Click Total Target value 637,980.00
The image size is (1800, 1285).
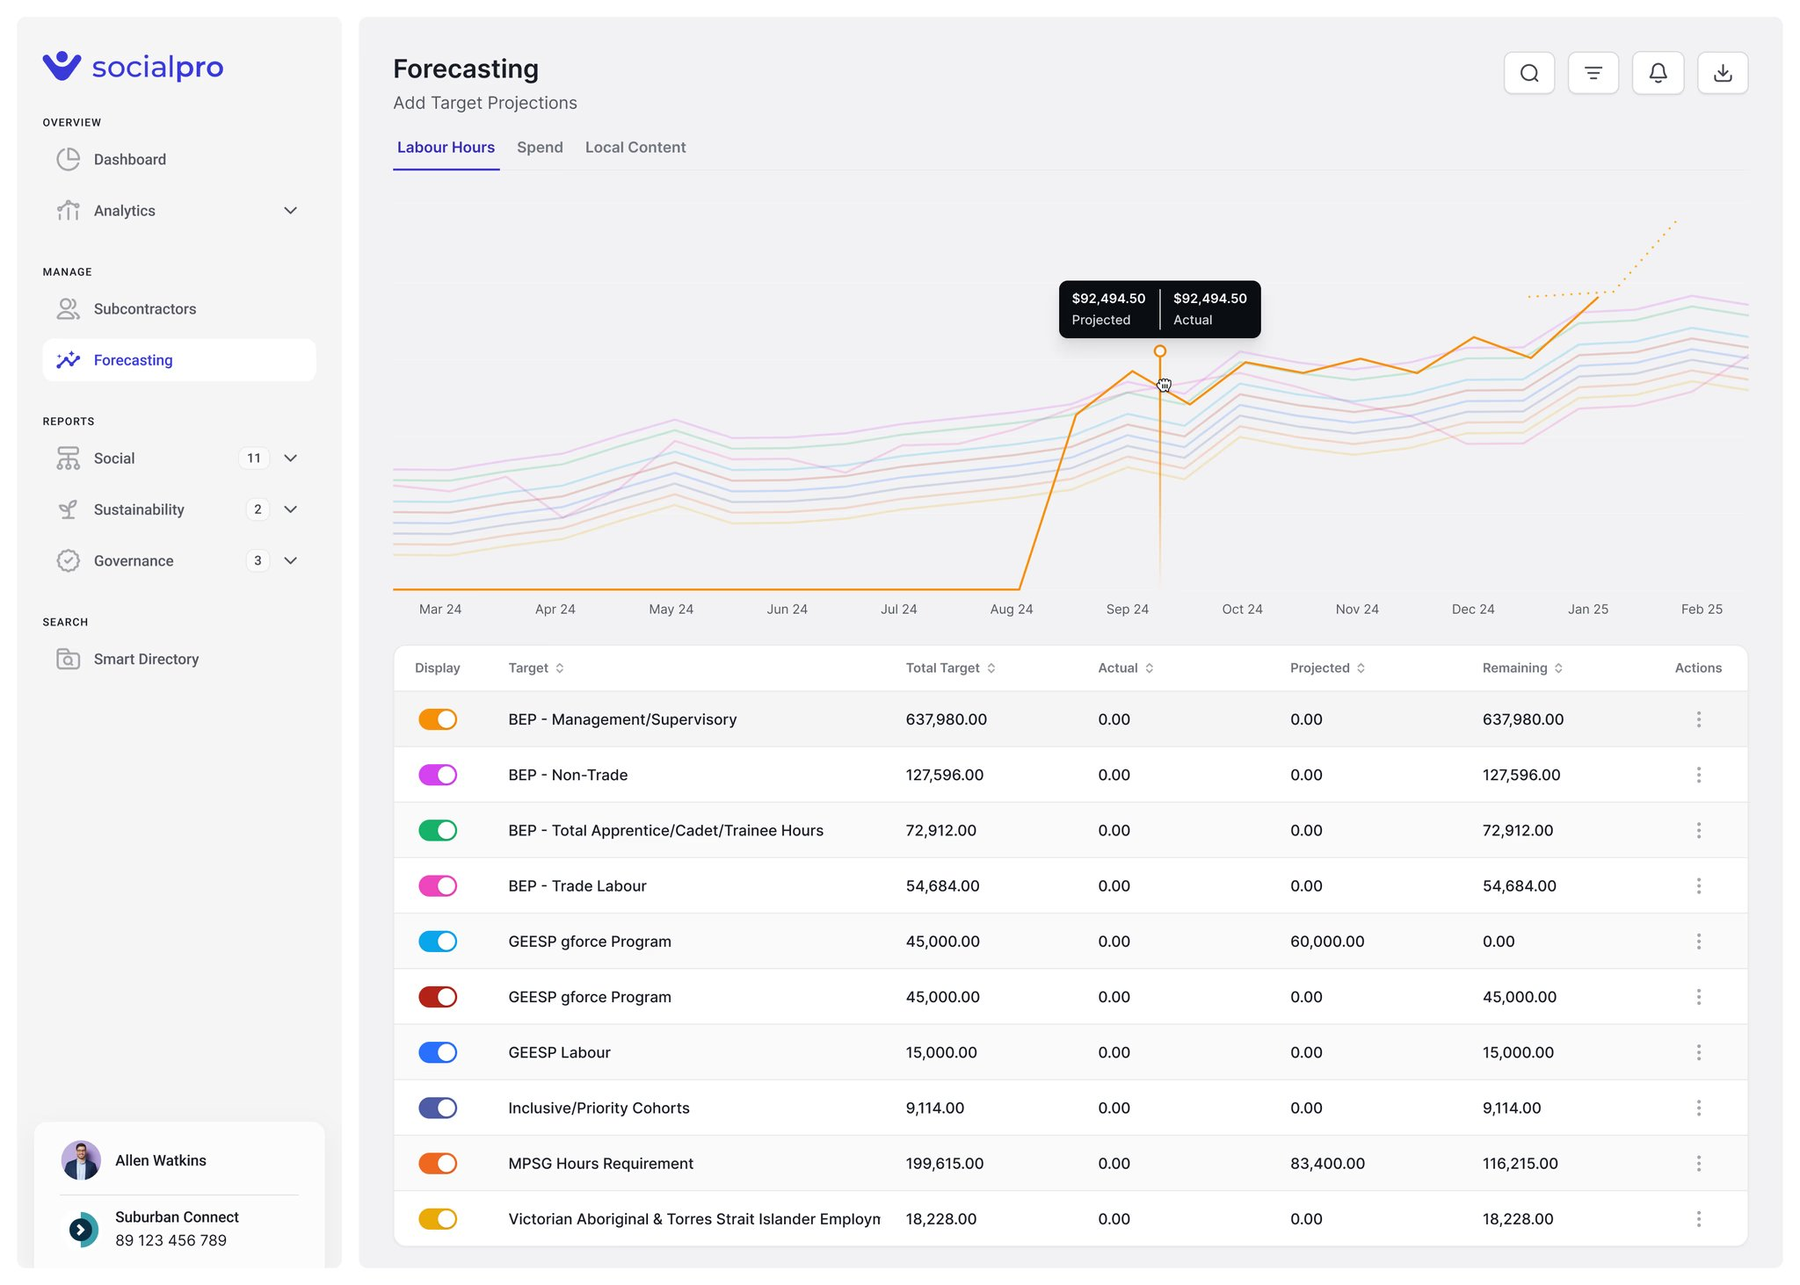point(946,719)
